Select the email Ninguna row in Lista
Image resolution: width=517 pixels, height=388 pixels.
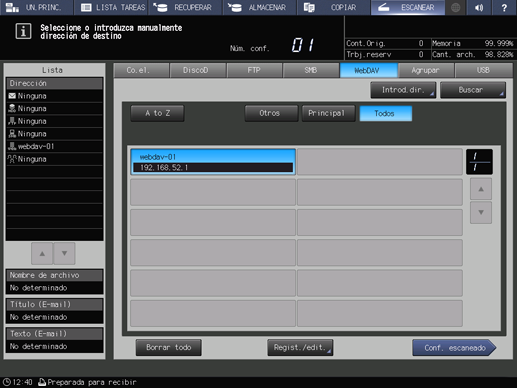(54, 96)
